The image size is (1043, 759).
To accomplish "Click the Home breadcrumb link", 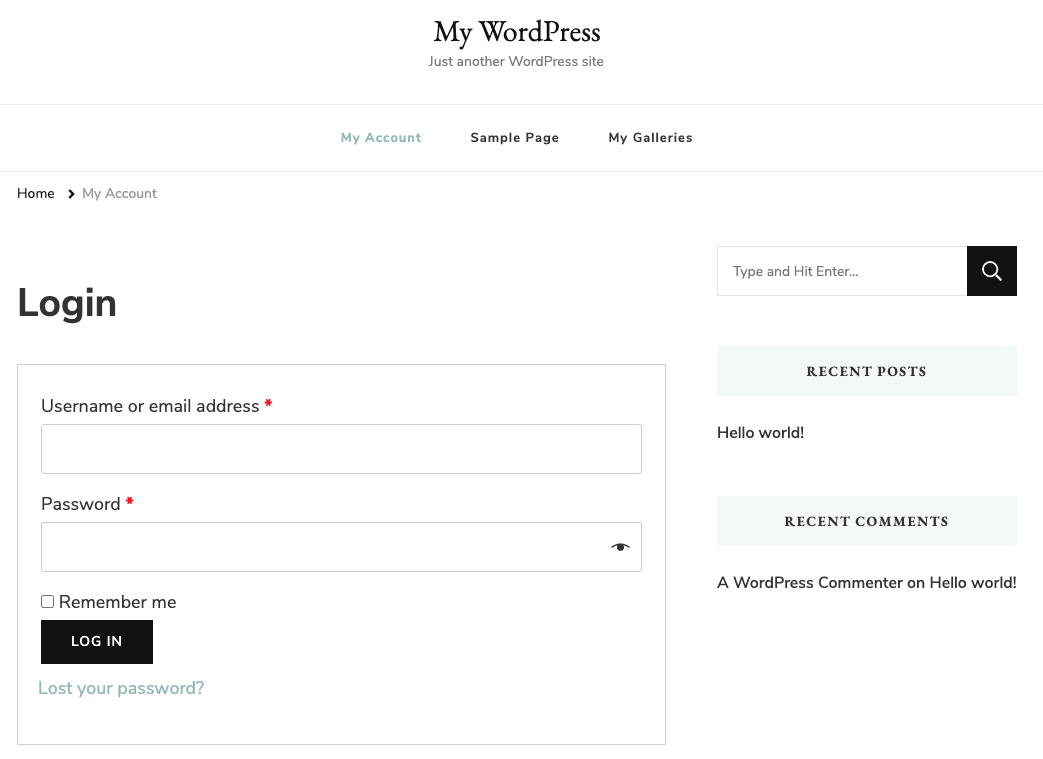I will tap(36, 194).
